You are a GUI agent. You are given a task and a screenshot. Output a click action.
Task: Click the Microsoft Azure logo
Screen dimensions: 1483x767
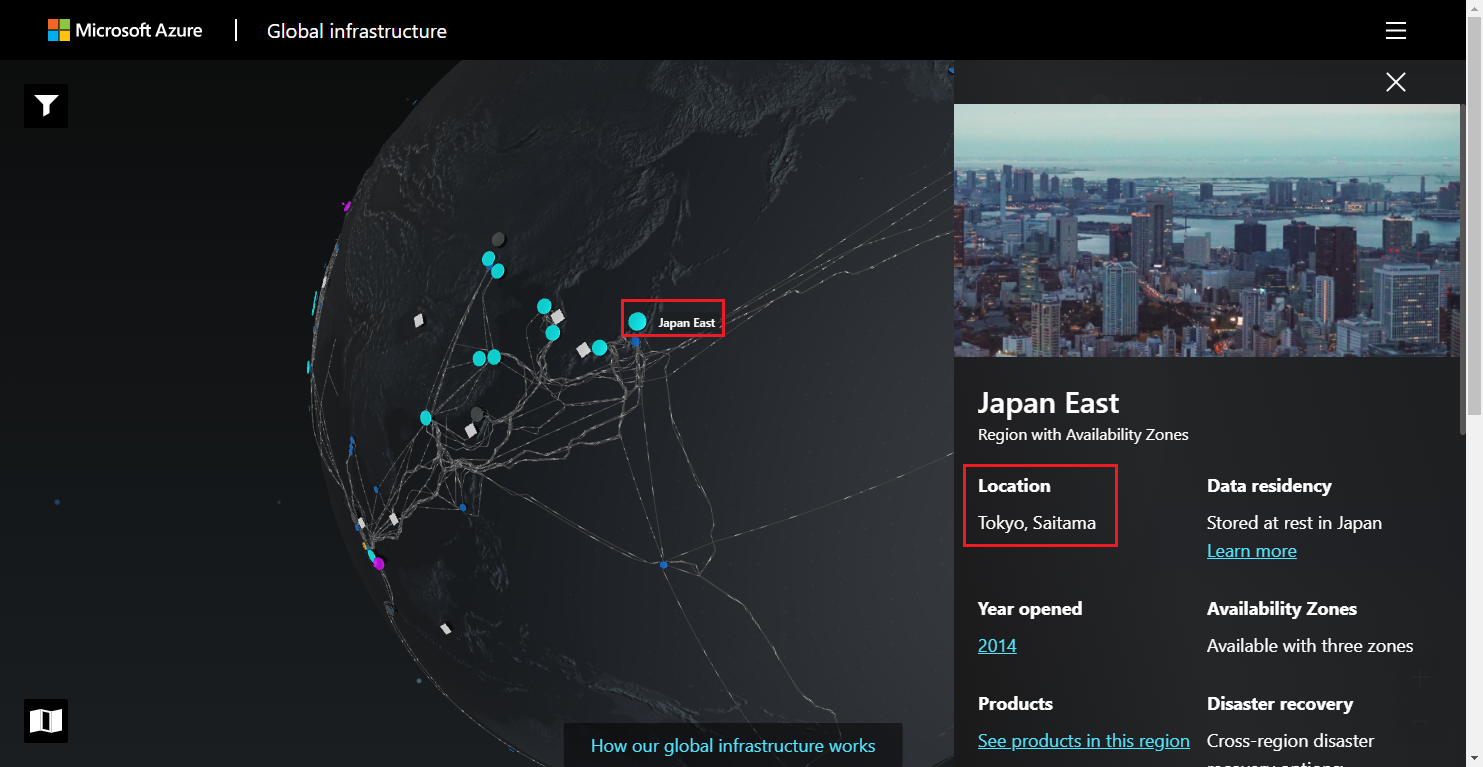(x=125, y=30)
